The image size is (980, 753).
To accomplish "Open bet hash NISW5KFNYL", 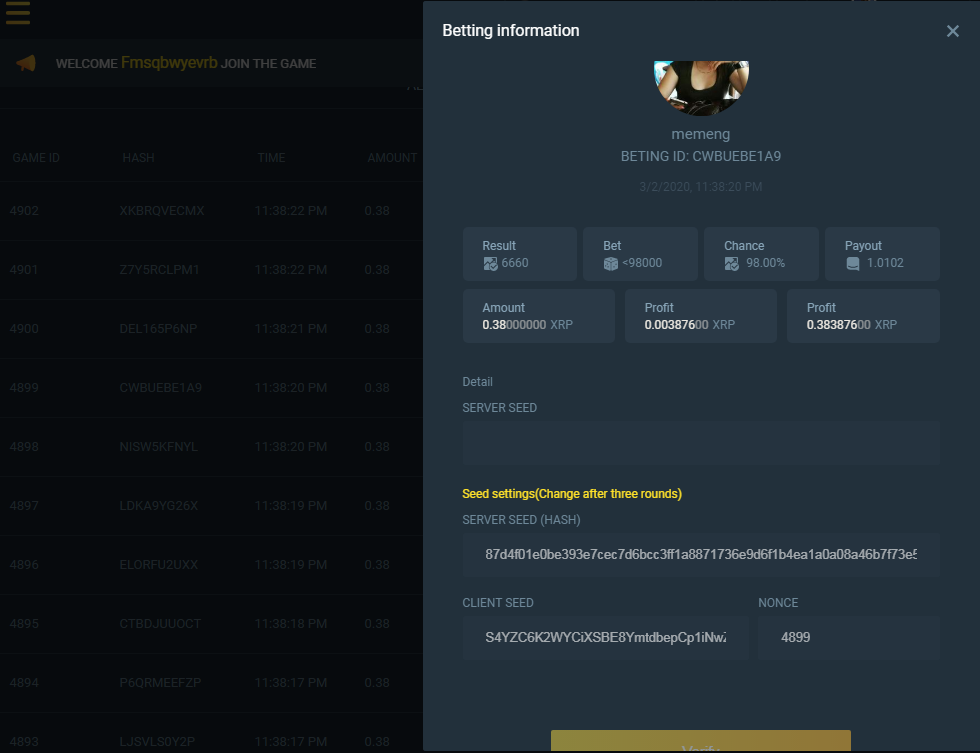I will [160, 447].
